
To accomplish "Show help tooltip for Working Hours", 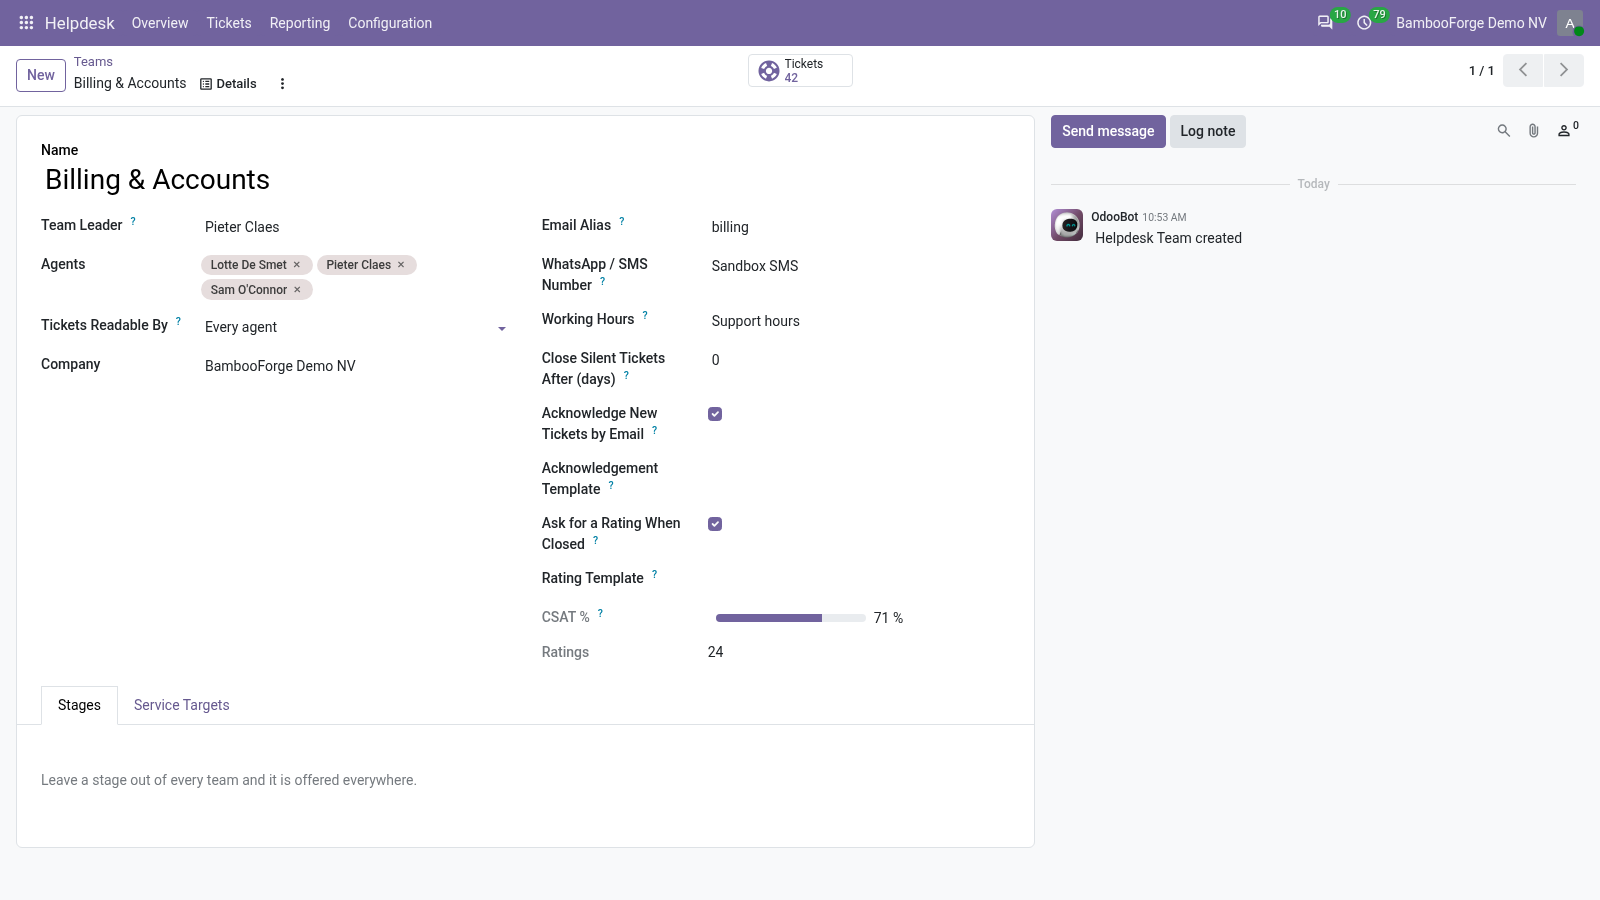I will tap(645, 315).
